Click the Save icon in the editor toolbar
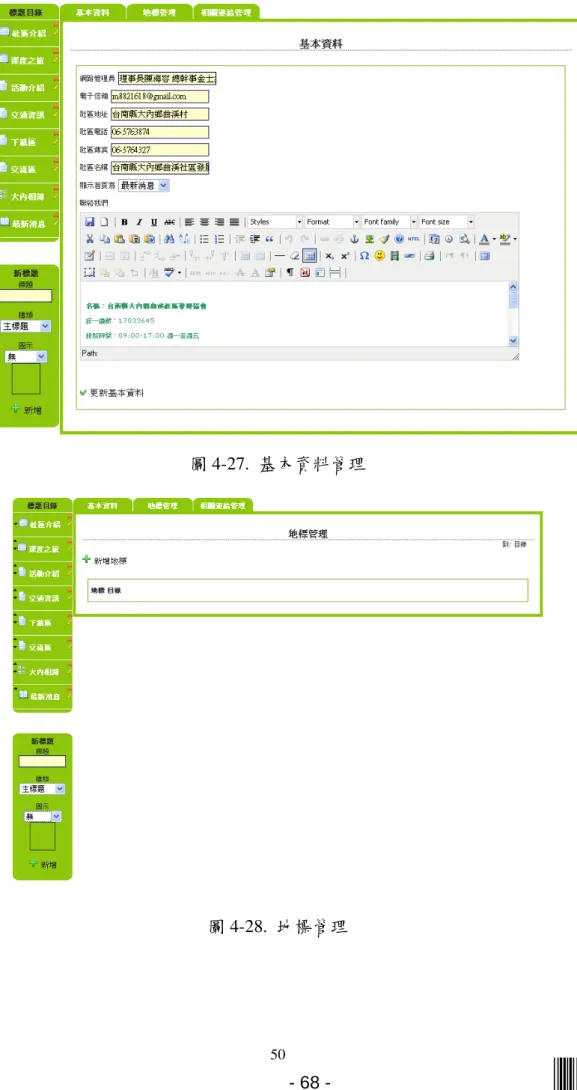Screen dimensions: 577x1090 click(x=89, y=222)
